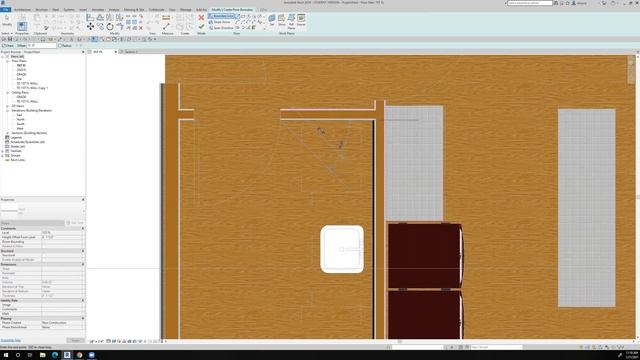
Task: Open the Phase Created value field
Action: coord(63,322)
